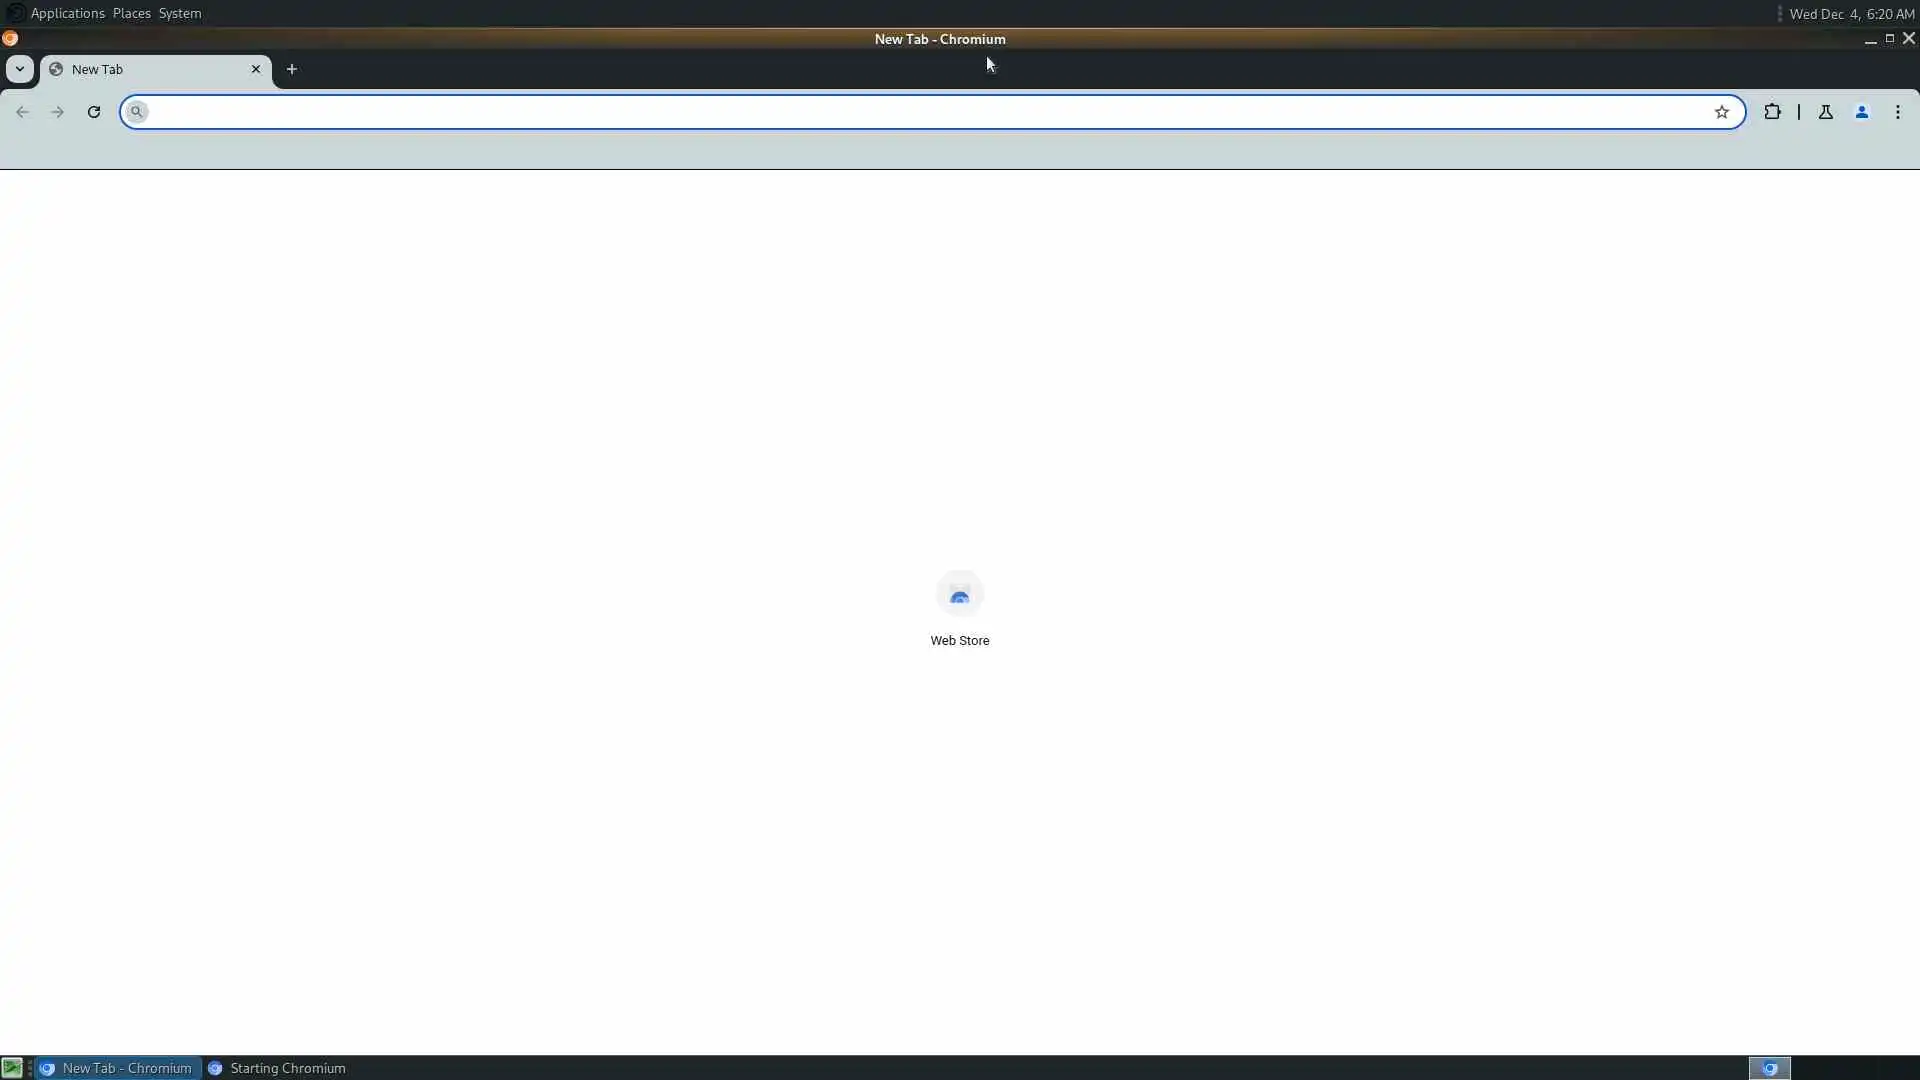1920x1080 pixels.
Task: Open the Applications menu
Action: (67, 13)
